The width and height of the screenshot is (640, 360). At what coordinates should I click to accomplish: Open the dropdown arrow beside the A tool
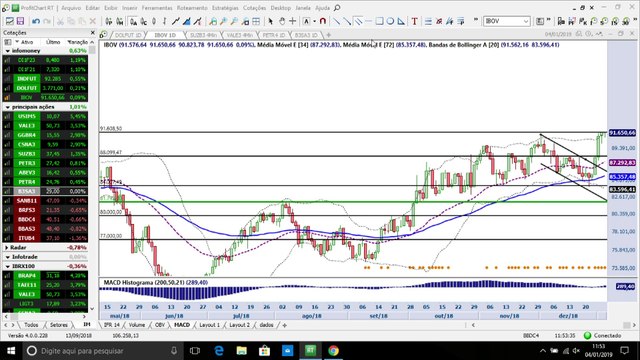(x=315, y=21)
